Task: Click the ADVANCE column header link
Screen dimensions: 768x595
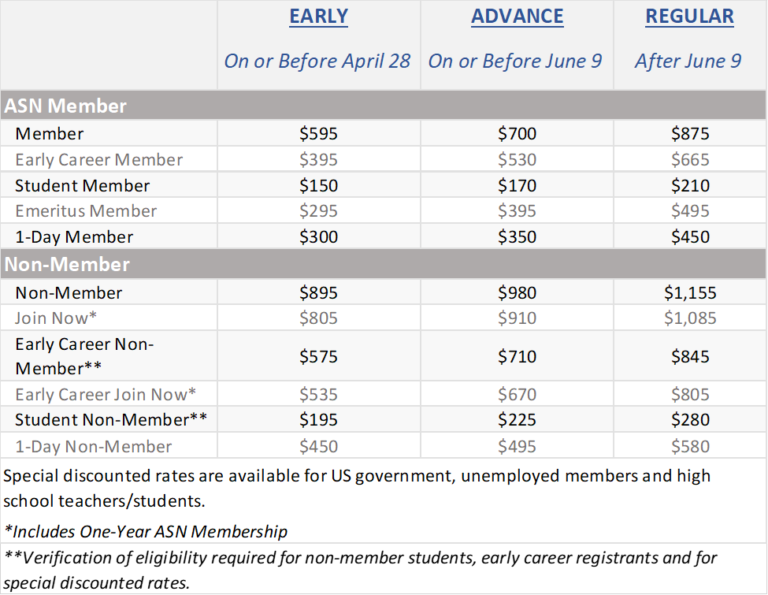Action: (x=517, y=16)
